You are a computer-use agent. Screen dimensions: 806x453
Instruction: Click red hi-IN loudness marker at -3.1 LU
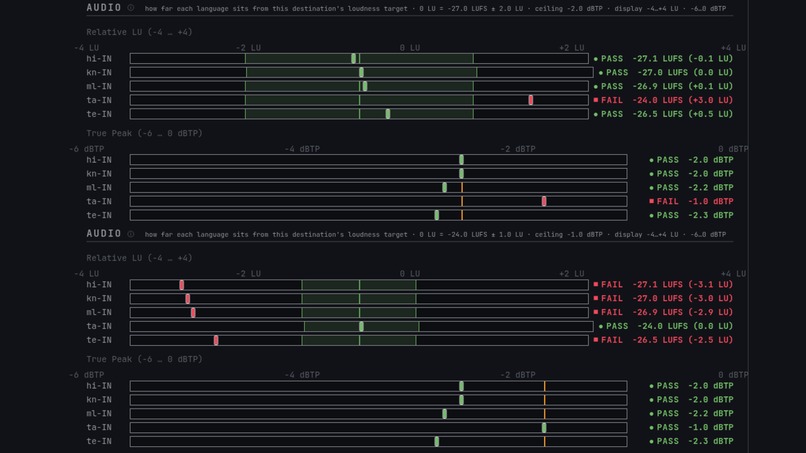tap(181, 285)
